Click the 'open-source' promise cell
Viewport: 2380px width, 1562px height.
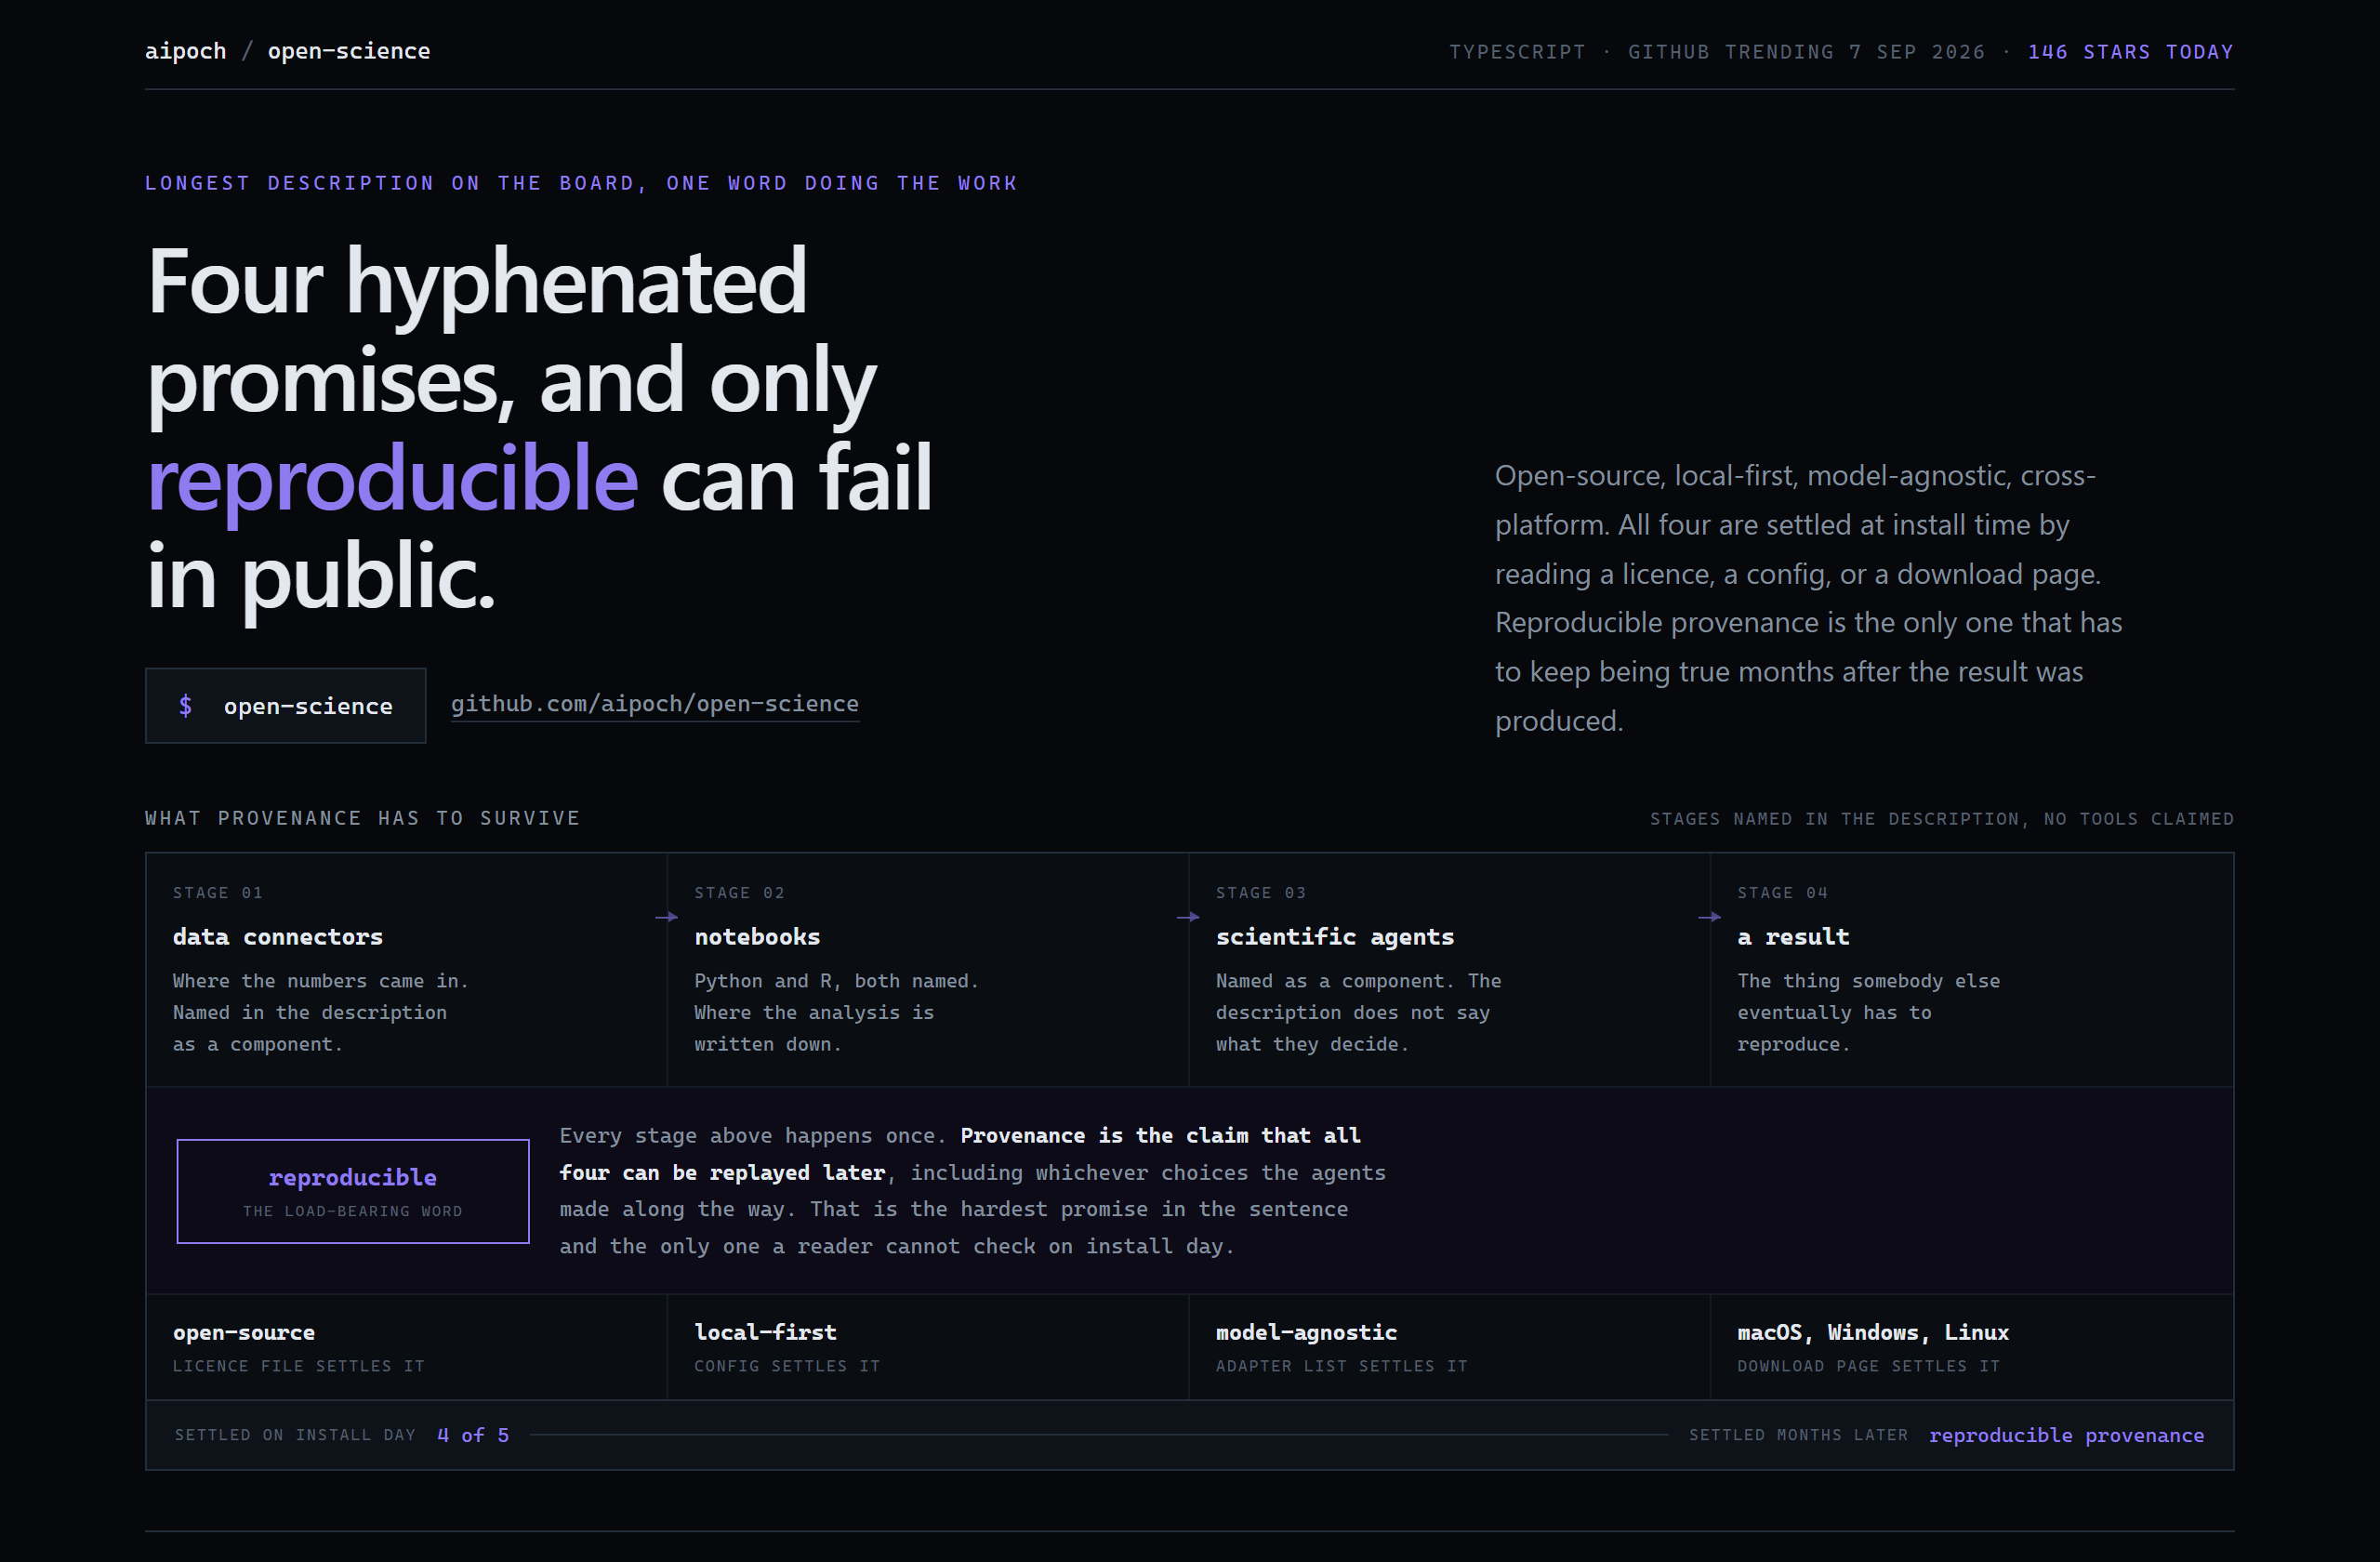click(x=406, y=1347)
